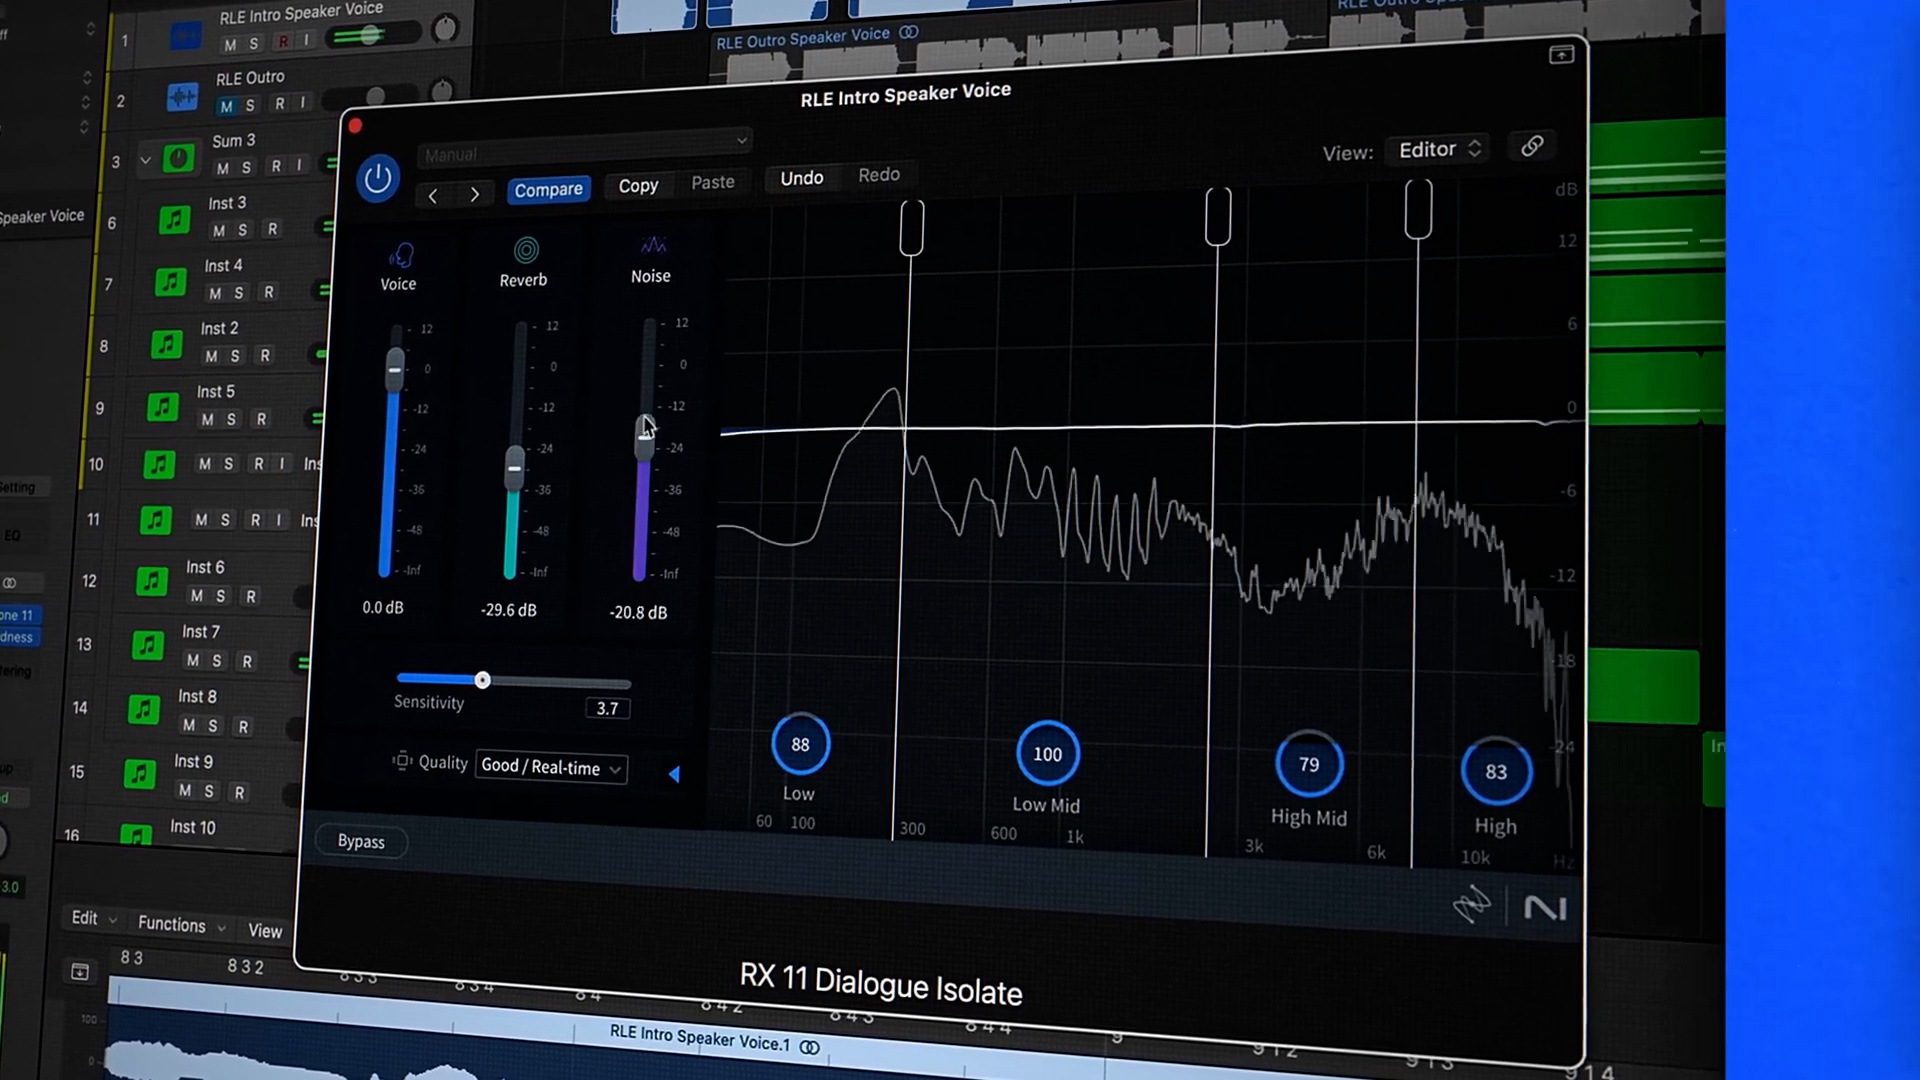Image resolution: width=1920 pixels, height=1080 pixels.
Task: Click the right arrow navigation icon
Action: [x=473, y=194]
